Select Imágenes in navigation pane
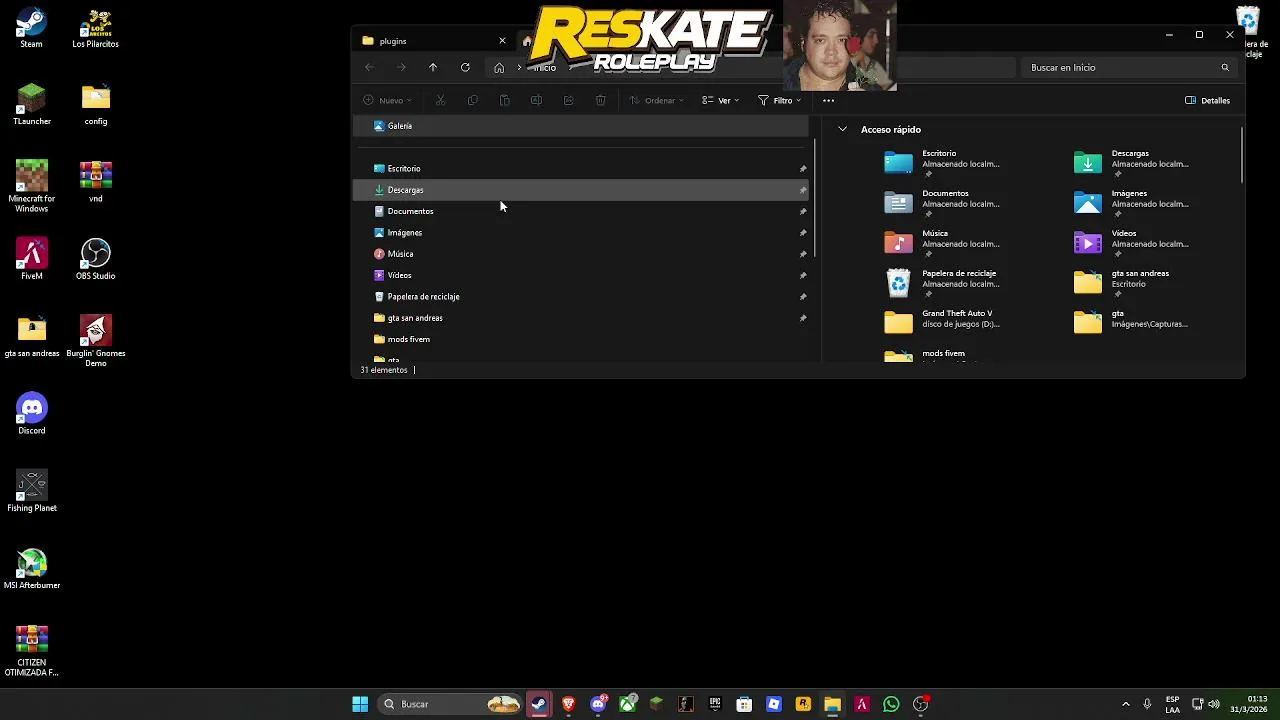1280x720 pixels. click(581, 232)
